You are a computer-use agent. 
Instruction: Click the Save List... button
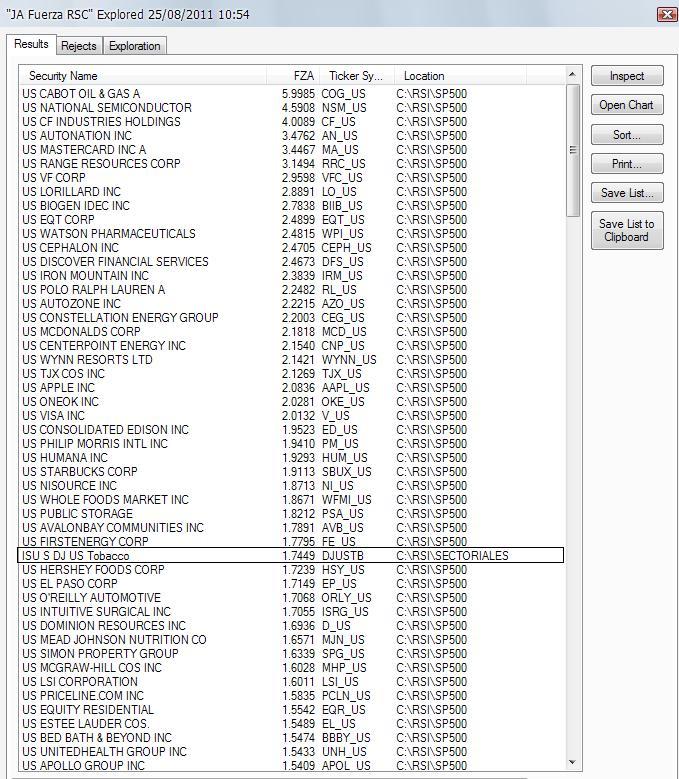pyautogui.click(x=626, y=193)
